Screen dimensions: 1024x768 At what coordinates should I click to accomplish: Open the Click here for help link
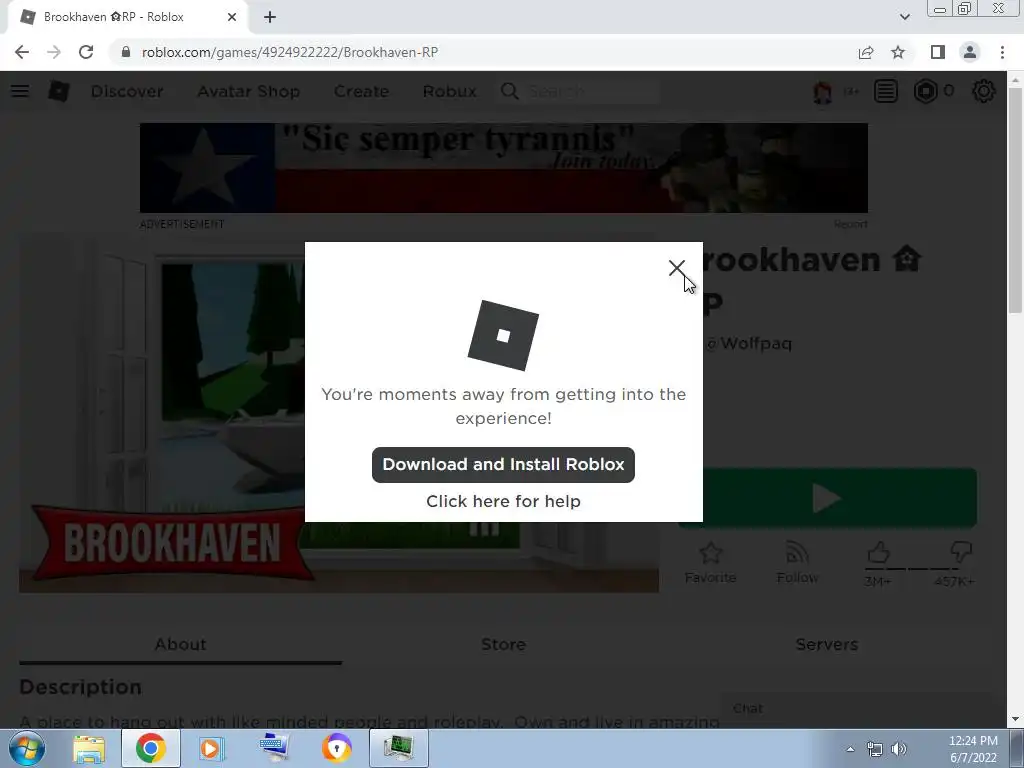503,501
